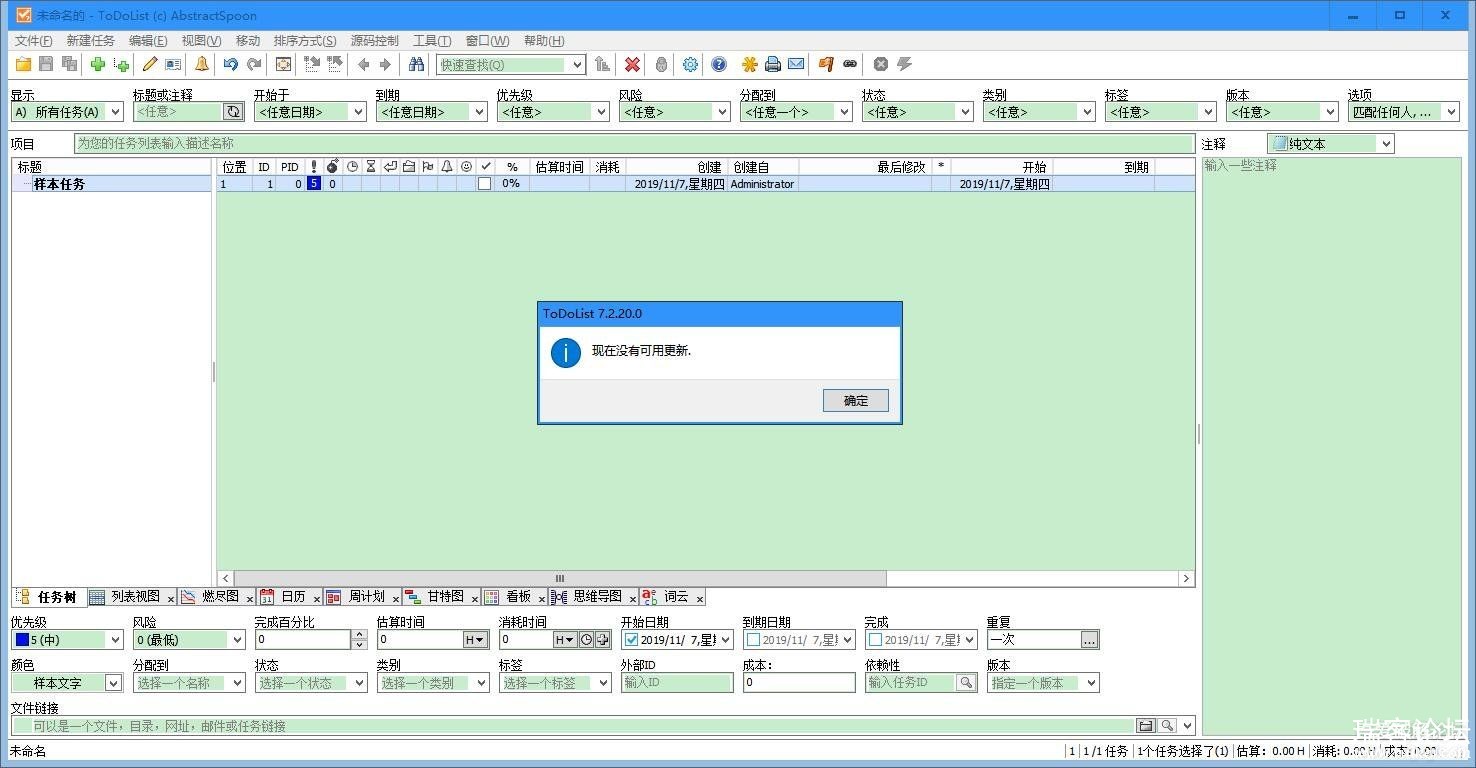Click the browse folder icon in file link field
The height and width of the screenshot is (768, 1476).
point(1146,726)
